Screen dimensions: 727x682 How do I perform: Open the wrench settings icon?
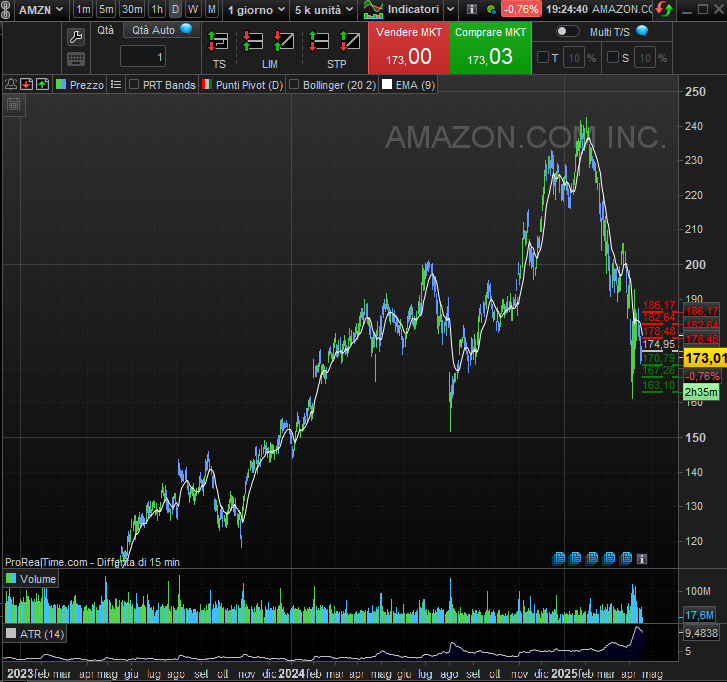(x=76, y=37)
